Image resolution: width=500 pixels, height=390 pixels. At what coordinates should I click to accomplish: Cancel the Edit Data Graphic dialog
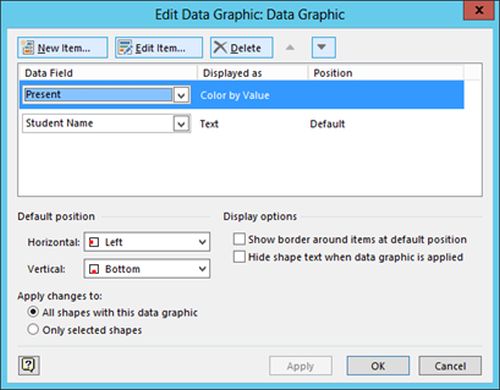[450, 366]
